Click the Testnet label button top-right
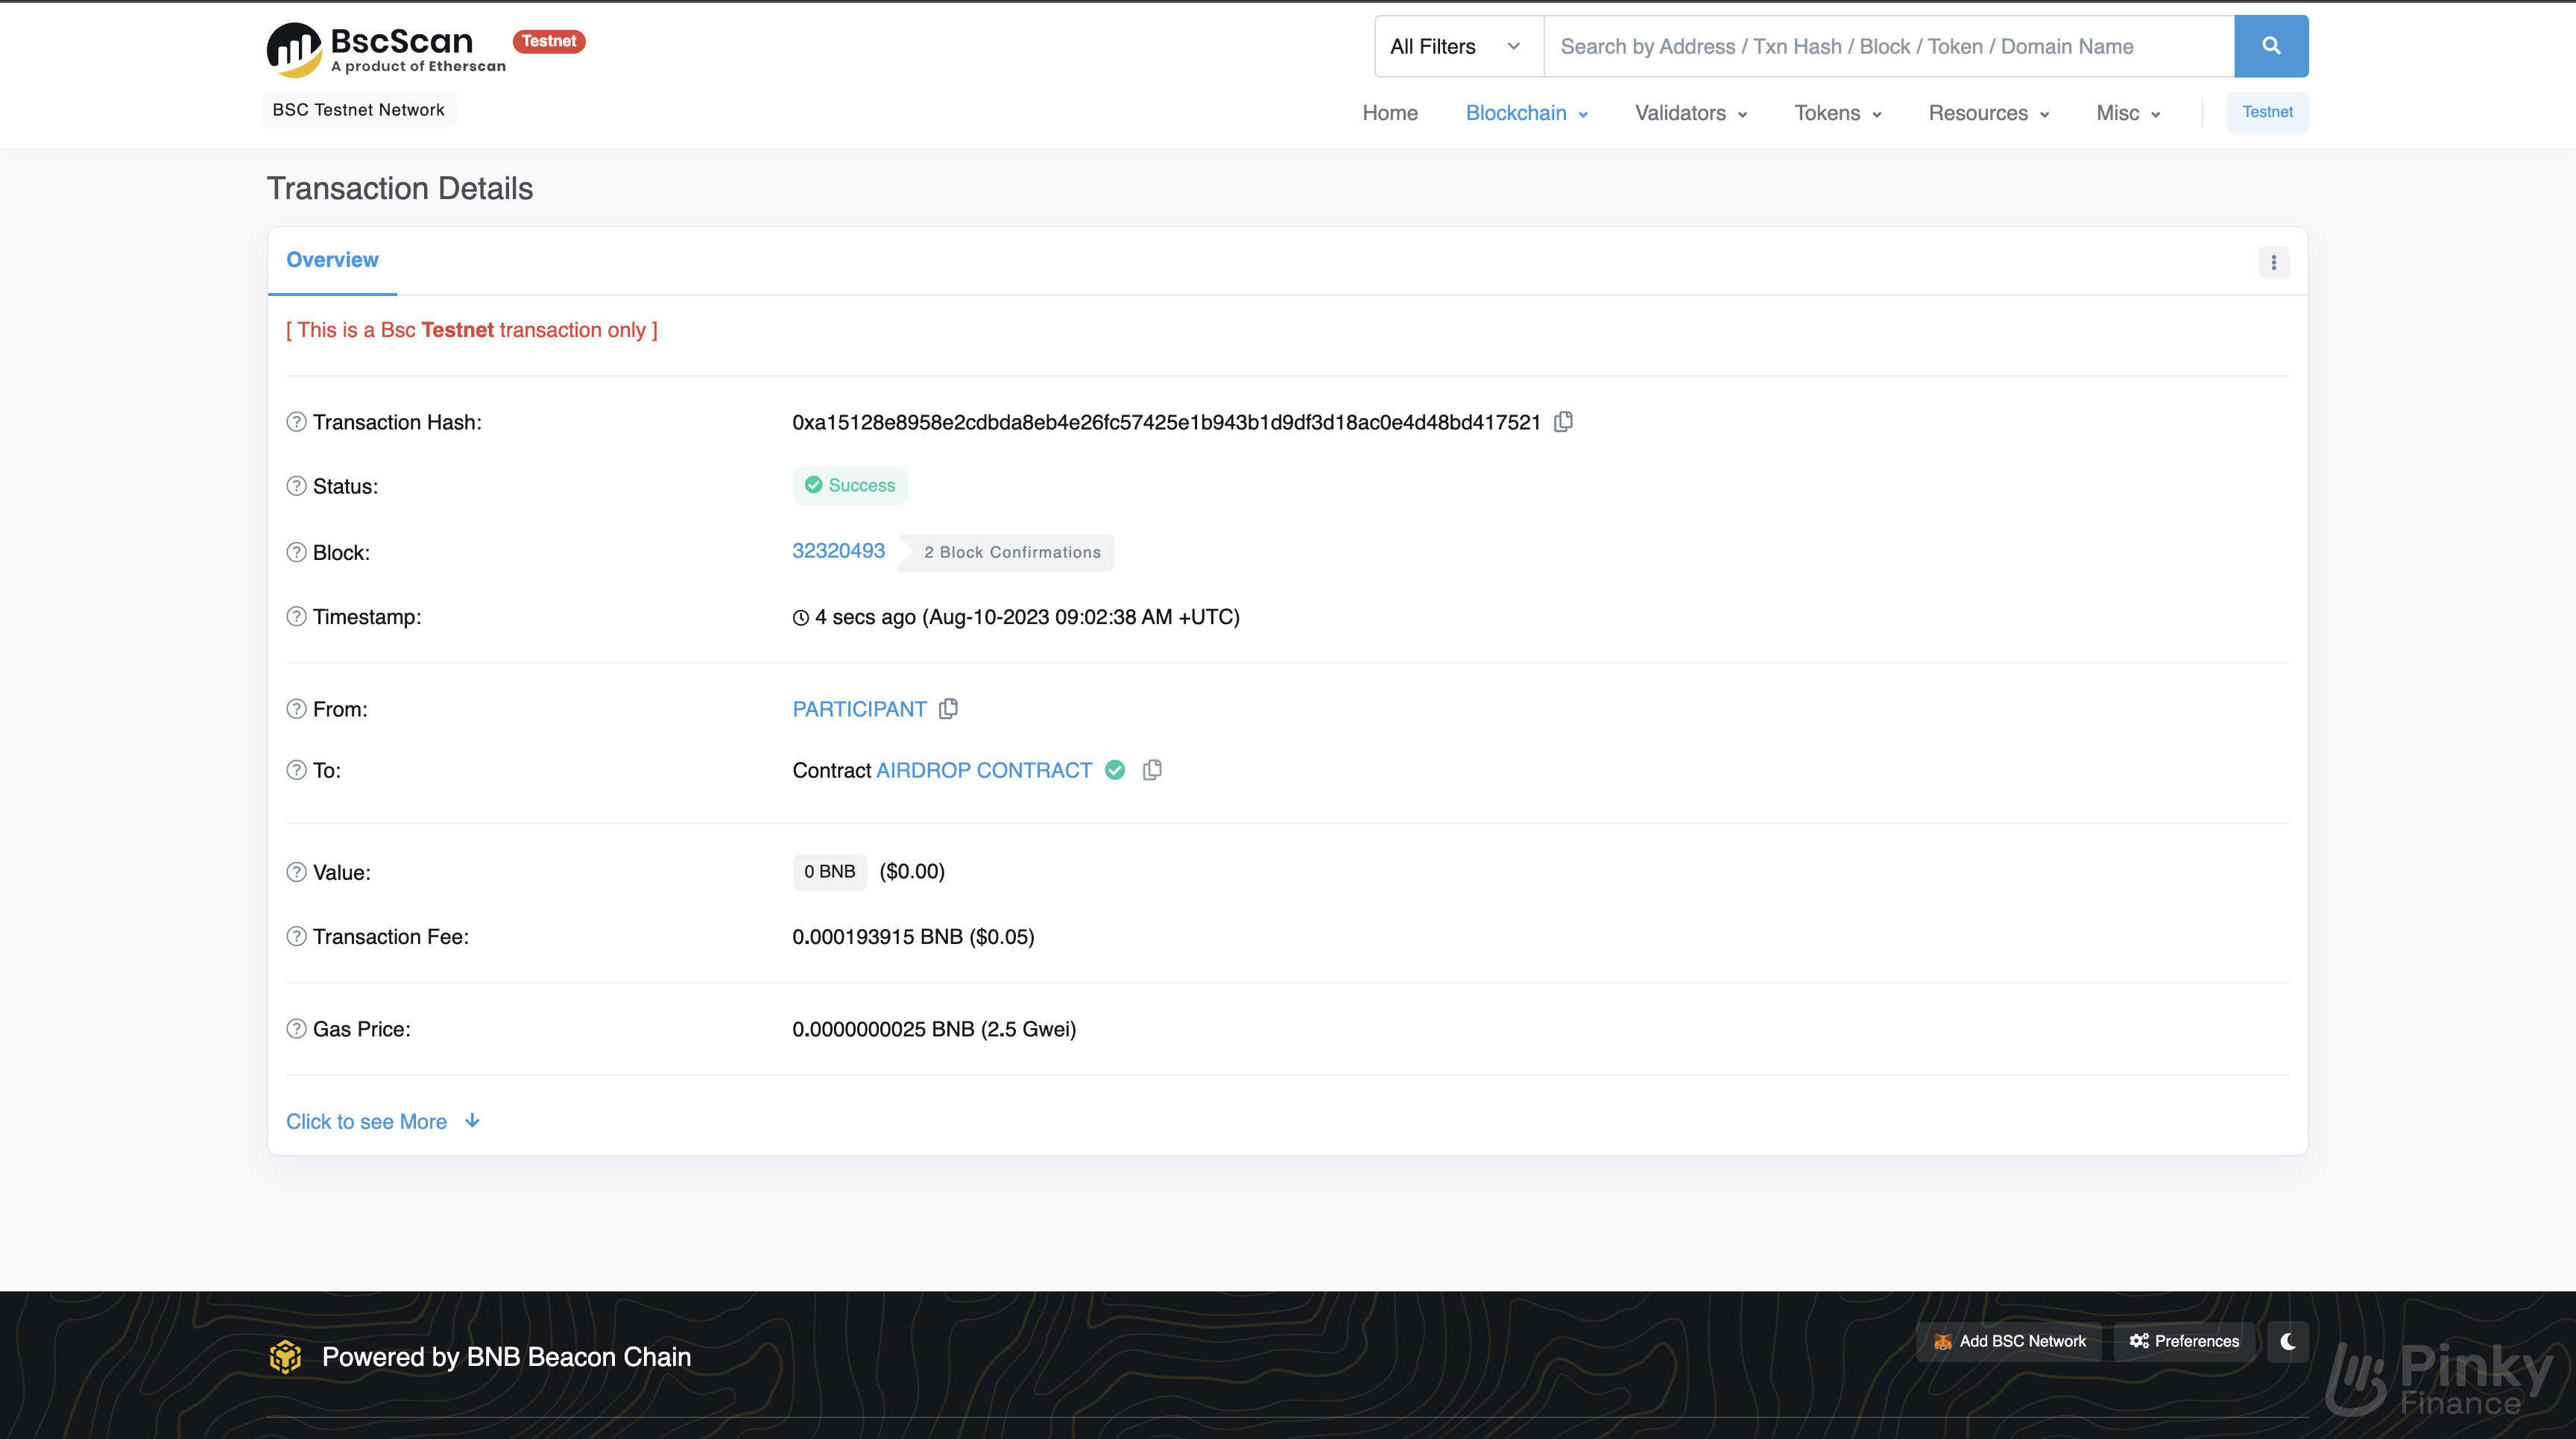Image resolution: width=2576 pixels, height=1439 pixels. tap(2267, 112)
